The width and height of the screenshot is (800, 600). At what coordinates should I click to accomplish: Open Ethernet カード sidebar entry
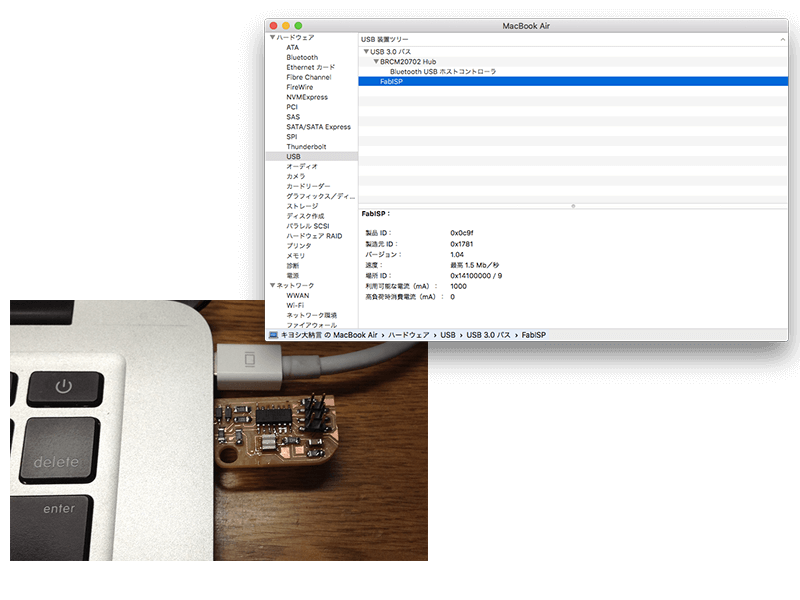(x=311, y=67)
